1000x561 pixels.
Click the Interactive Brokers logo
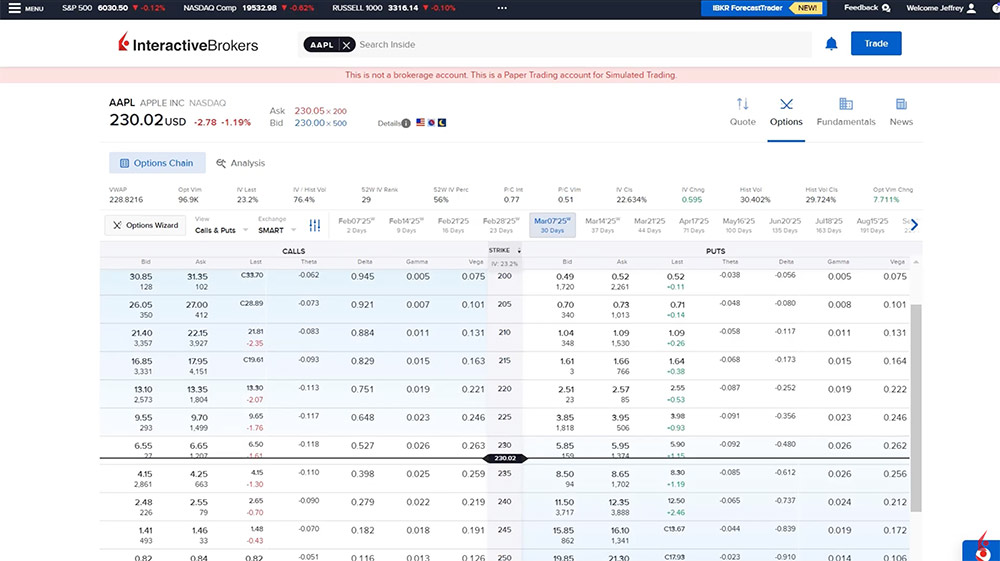click(x=188, y=43)
